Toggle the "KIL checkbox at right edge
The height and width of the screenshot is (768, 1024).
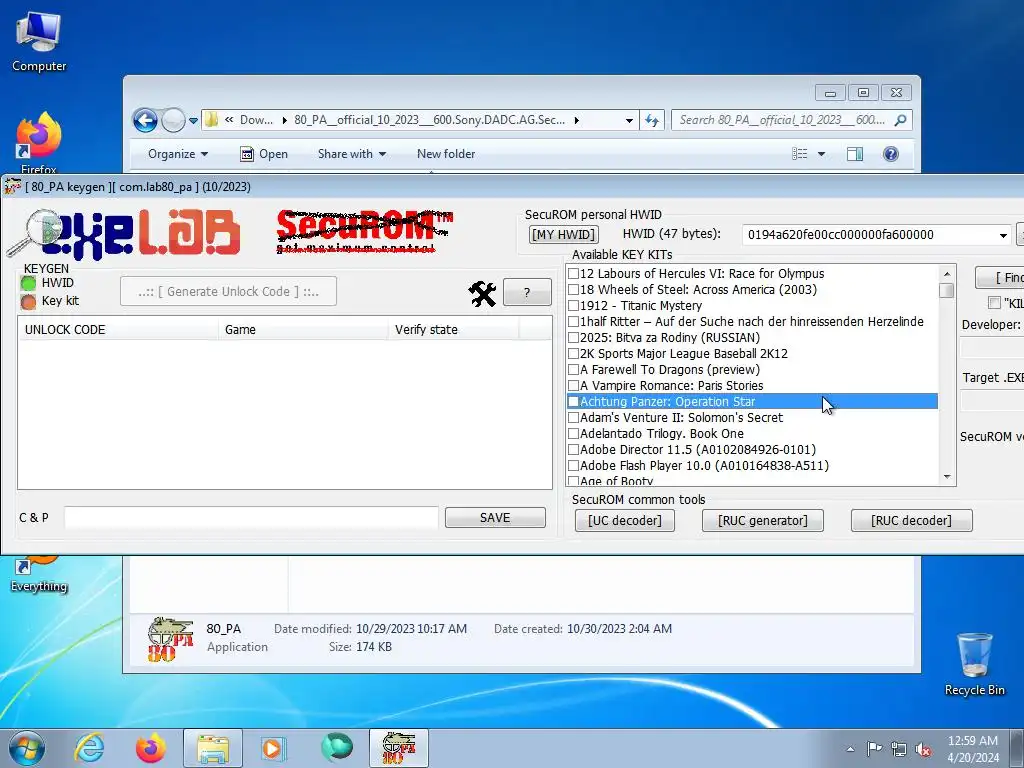pos(995,303)
